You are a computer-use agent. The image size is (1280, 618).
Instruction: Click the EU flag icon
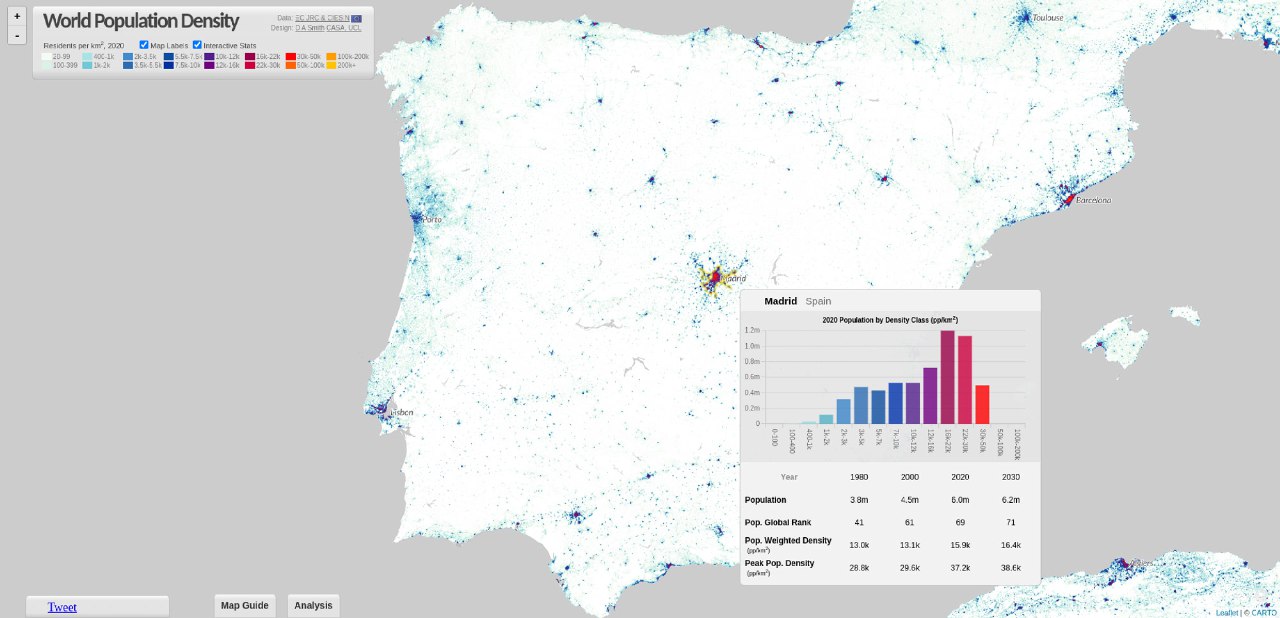coord(357,18)
